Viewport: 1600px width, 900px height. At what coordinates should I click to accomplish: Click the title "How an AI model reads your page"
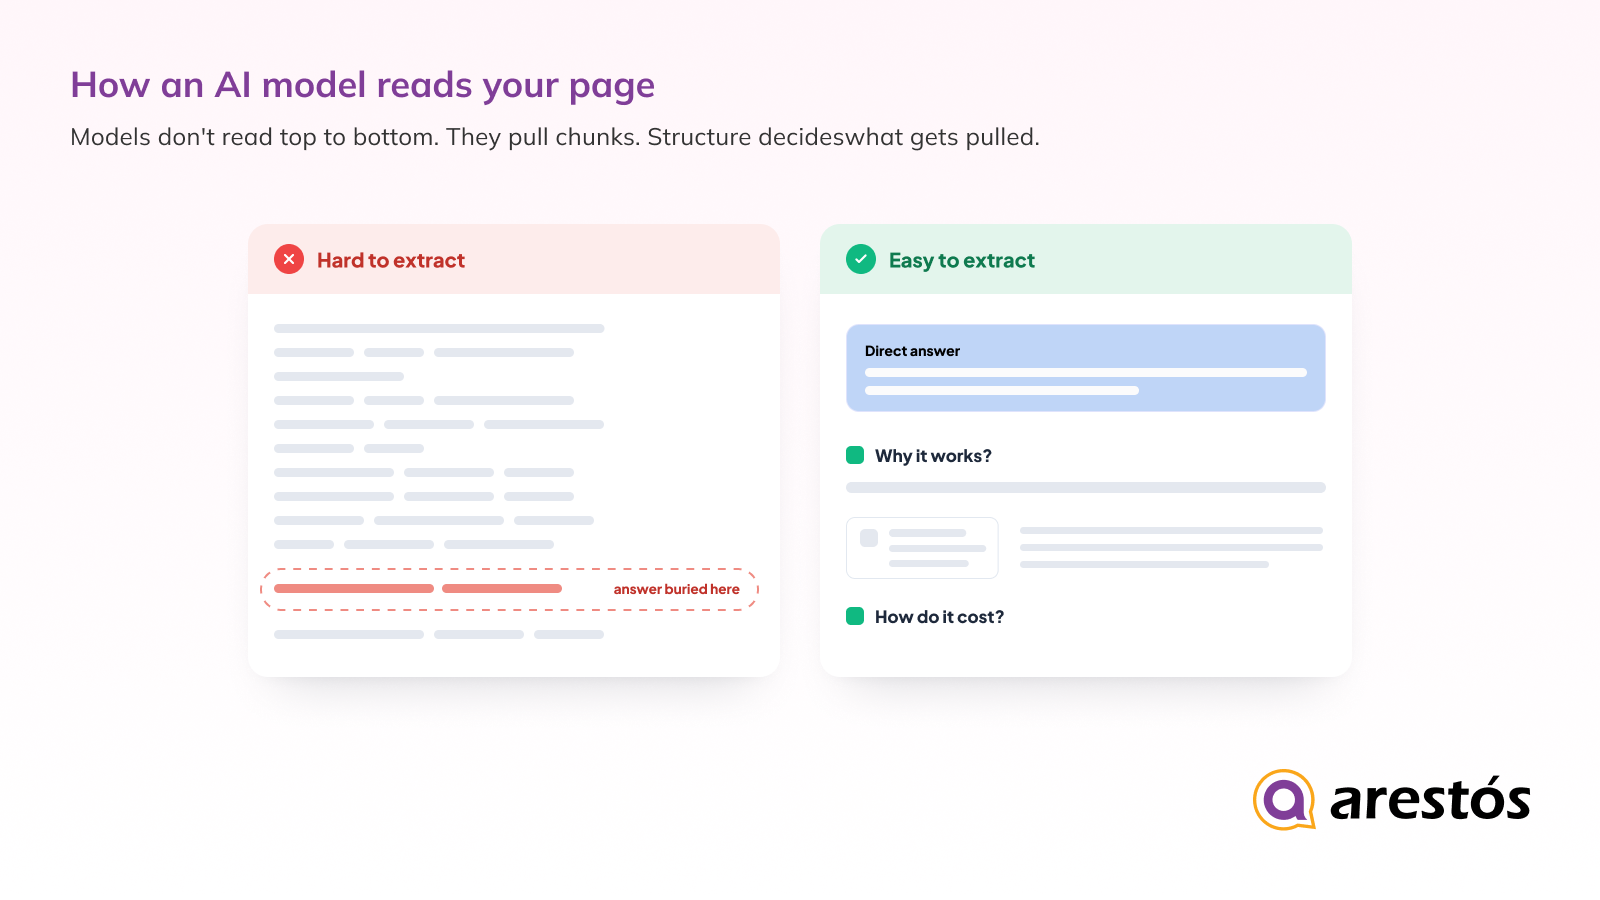[362, 85]
